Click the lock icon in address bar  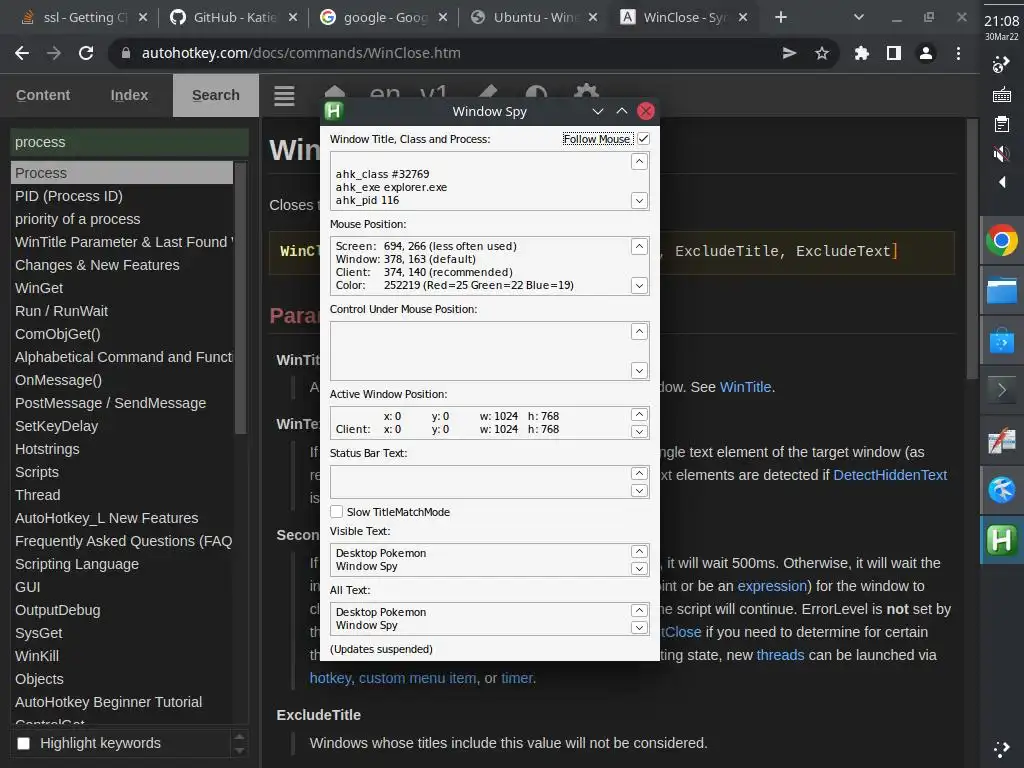[x=126, y=53]
